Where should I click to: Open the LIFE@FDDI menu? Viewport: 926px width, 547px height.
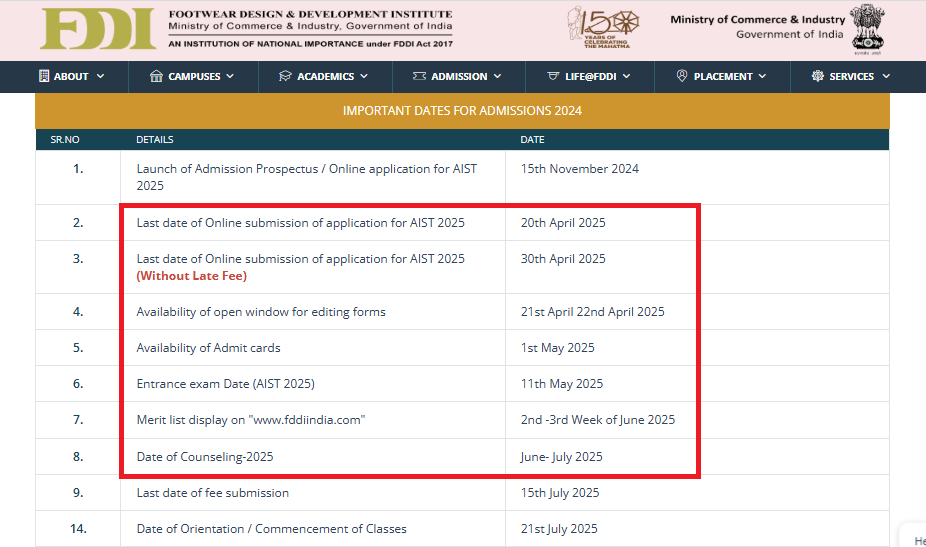pyautogui.click(x=590, y=76)
